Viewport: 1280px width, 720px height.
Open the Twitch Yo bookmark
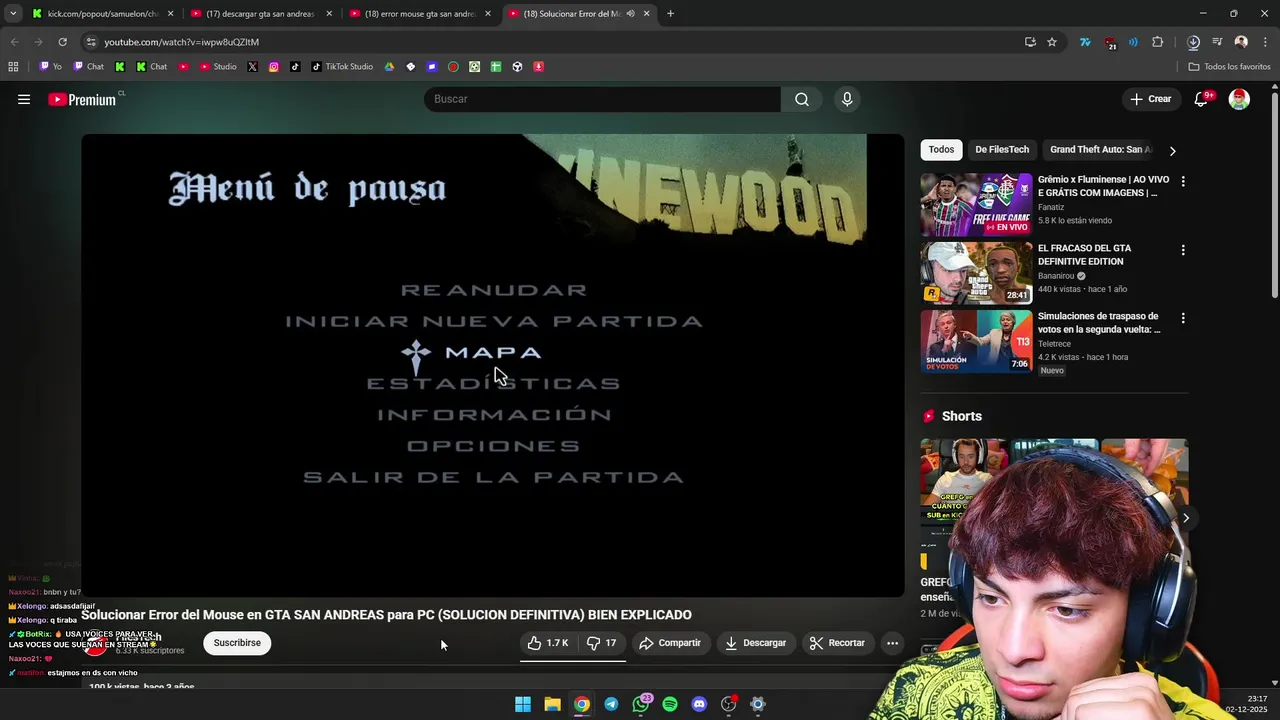pos(50,67)
